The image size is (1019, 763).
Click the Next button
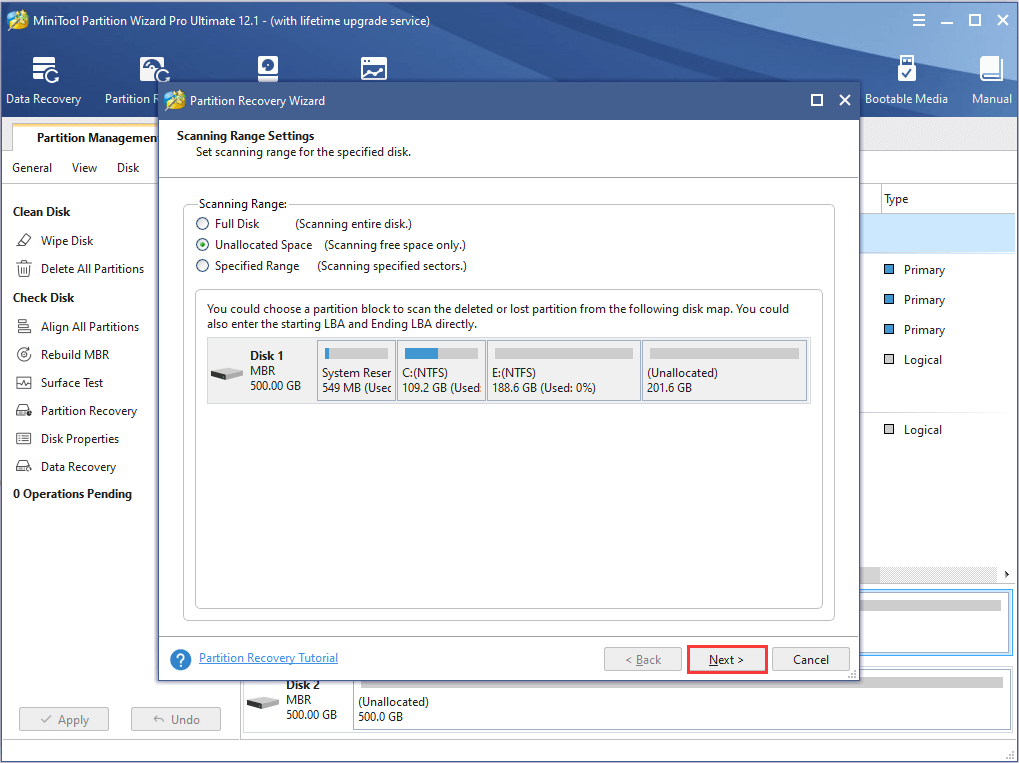point(727,660)
